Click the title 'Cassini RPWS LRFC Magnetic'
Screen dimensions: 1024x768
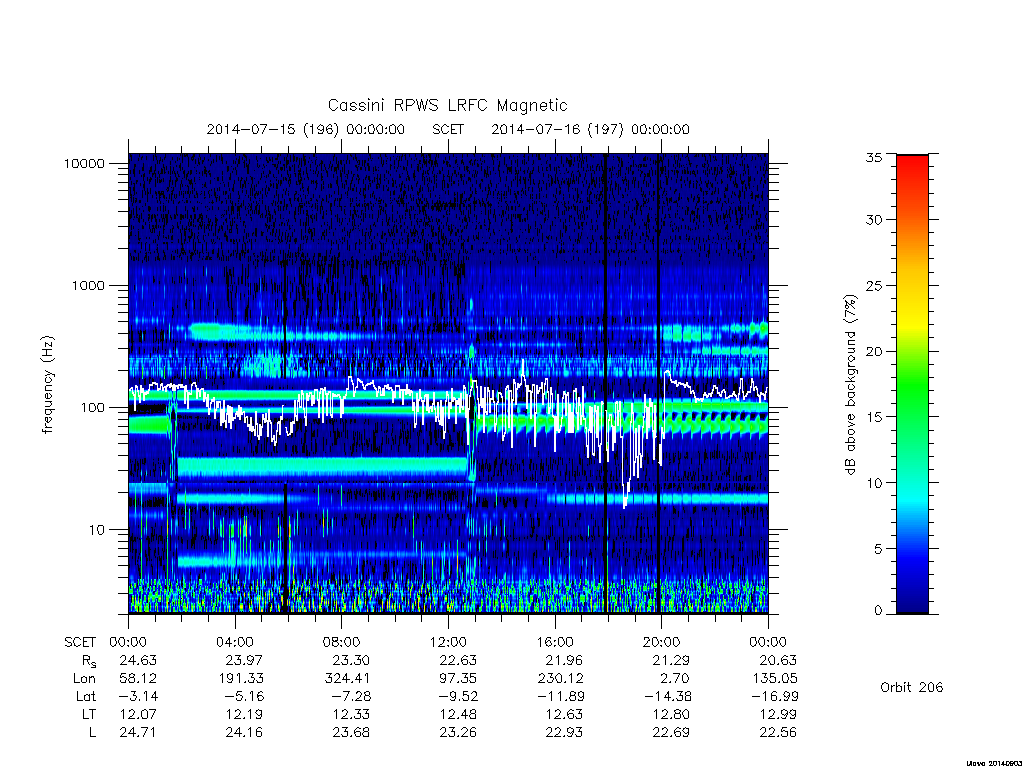click(x=447, y=106)
